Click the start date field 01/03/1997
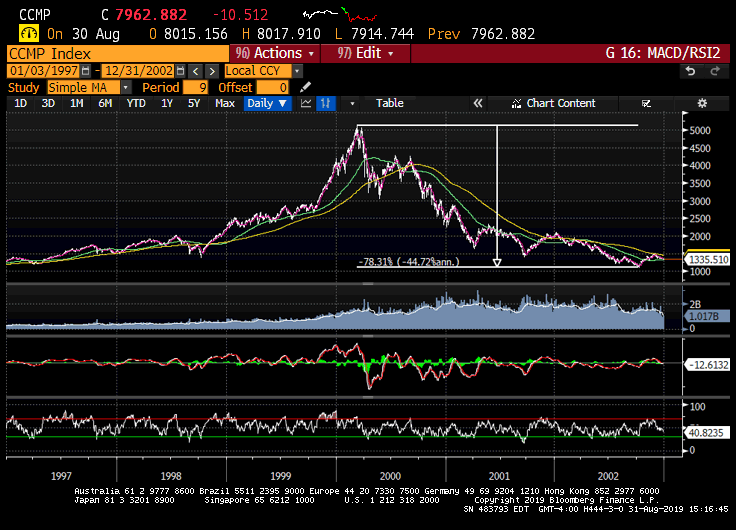 pos(44,71)
